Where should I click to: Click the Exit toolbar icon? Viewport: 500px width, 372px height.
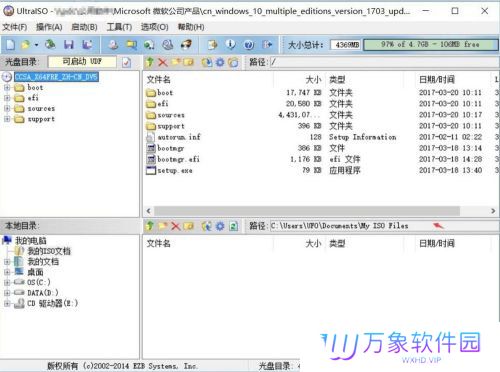click(x=267, y=45)
